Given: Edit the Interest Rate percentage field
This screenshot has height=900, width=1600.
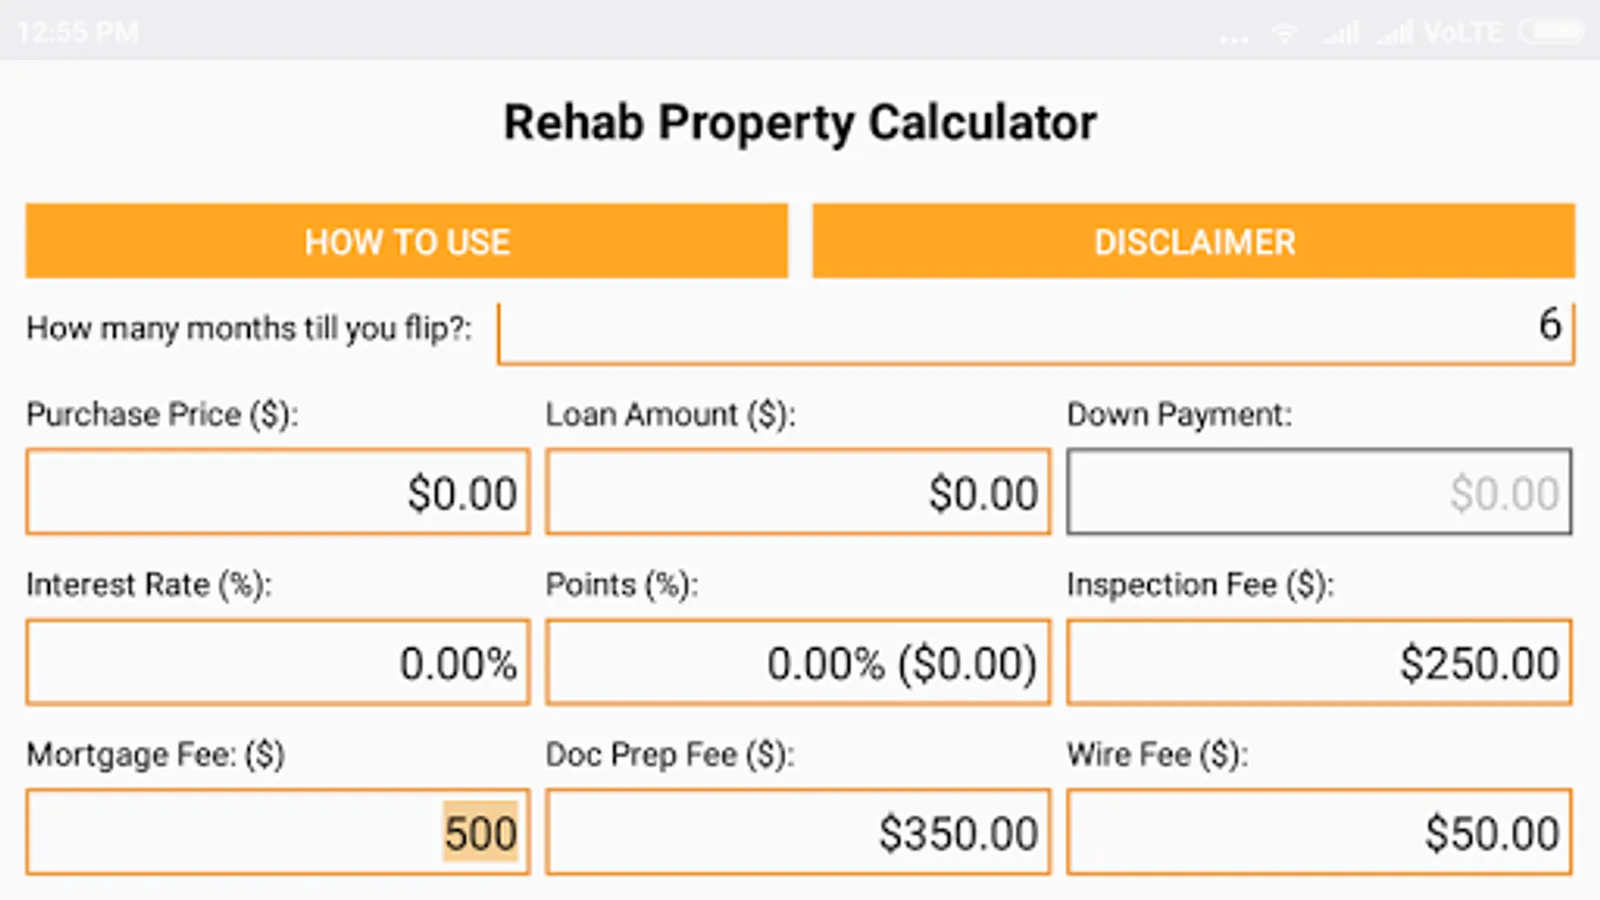Looking at the screenshot, I should tap(278, 662).
